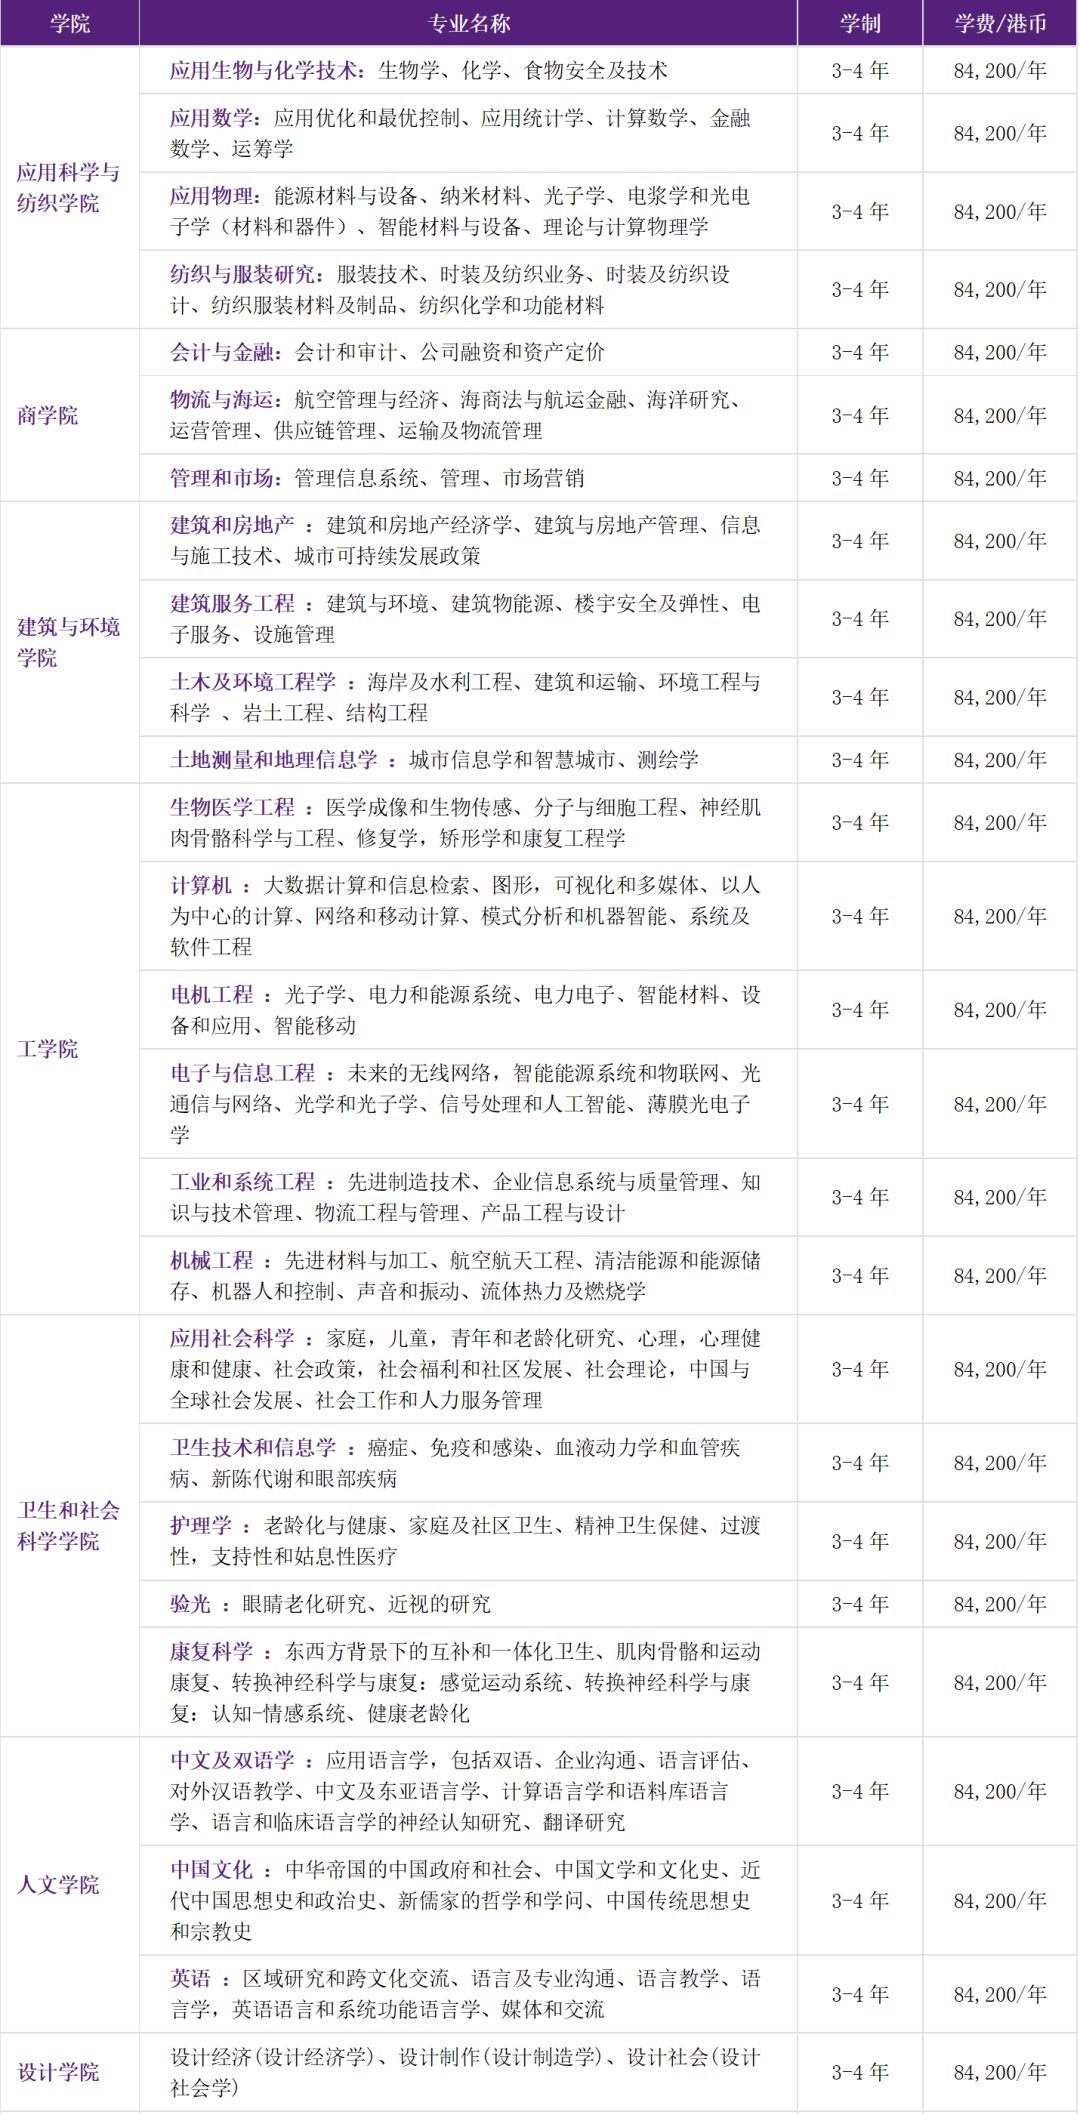Image resolution: width=1080 pixels, height=2114 pixels.
Task: Select the 机械工程 program name
Action: (211, 1260)
